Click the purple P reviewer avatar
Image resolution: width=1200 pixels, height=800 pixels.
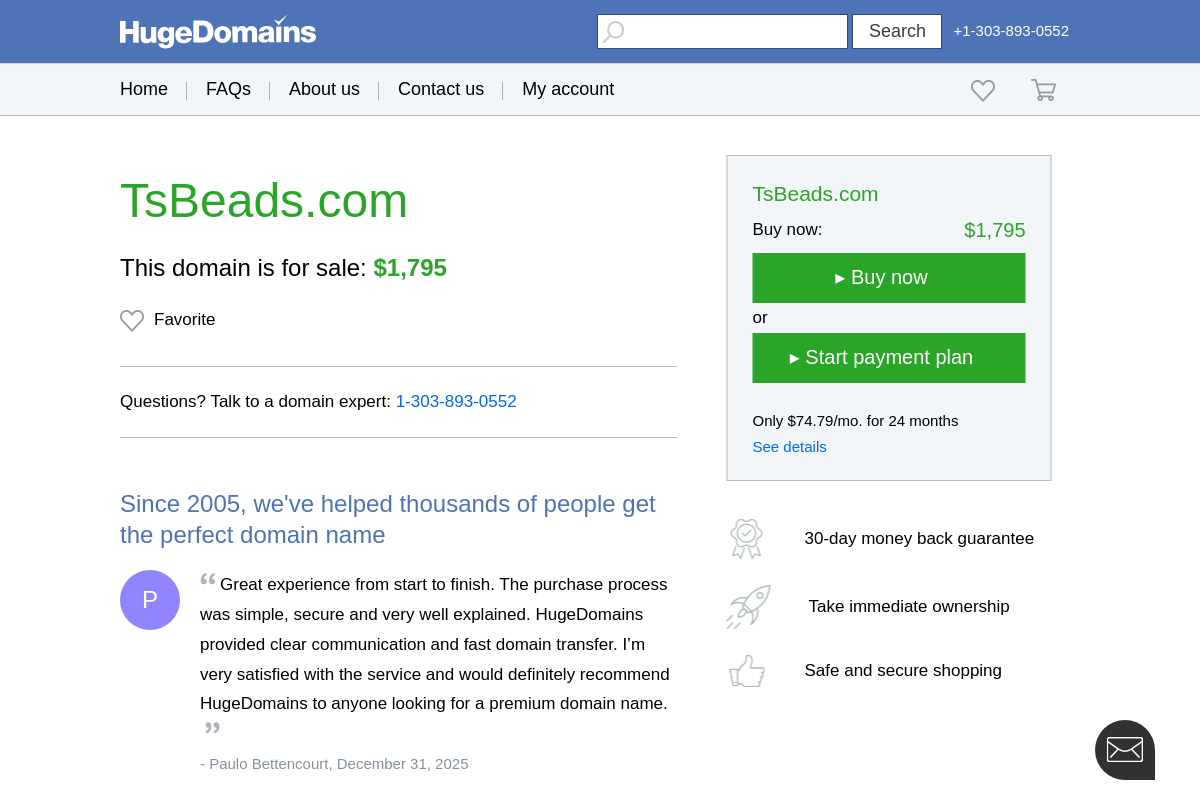point(150,600)
